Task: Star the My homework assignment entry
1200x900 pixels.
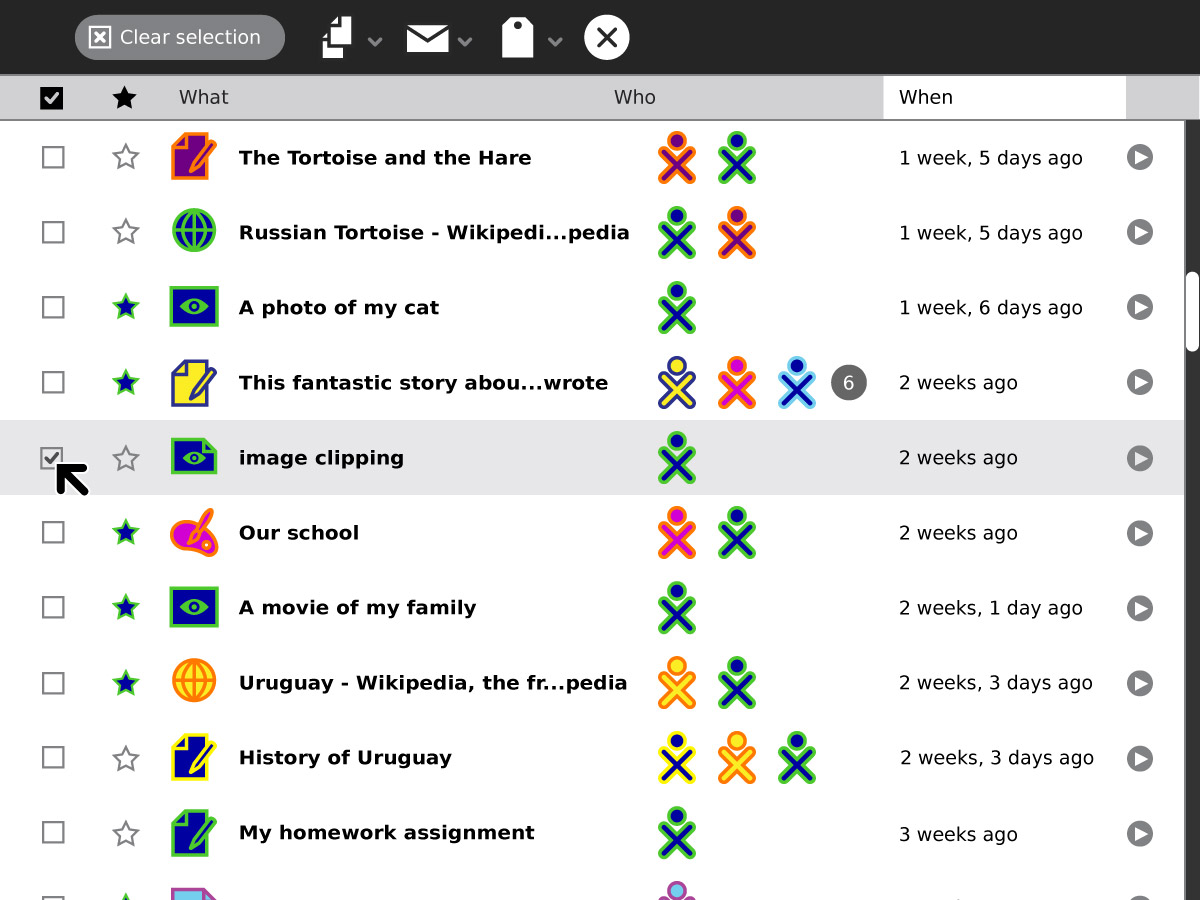Action: click(125, 833)
